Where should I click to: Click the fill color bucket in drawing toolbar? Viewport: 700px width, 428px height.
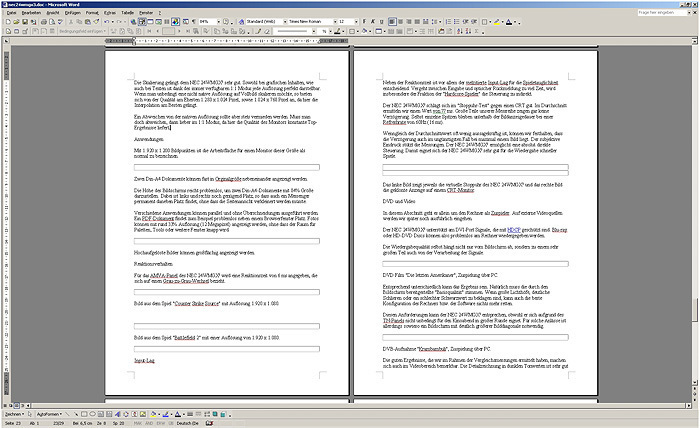click(153, 414)
